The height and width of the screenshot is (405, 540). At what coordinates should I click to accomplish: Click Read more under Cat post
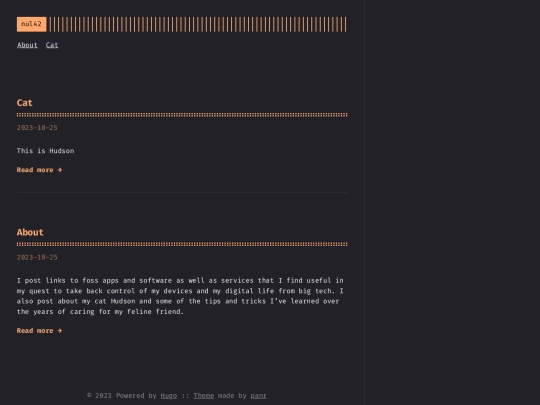[x=39, y=170]
